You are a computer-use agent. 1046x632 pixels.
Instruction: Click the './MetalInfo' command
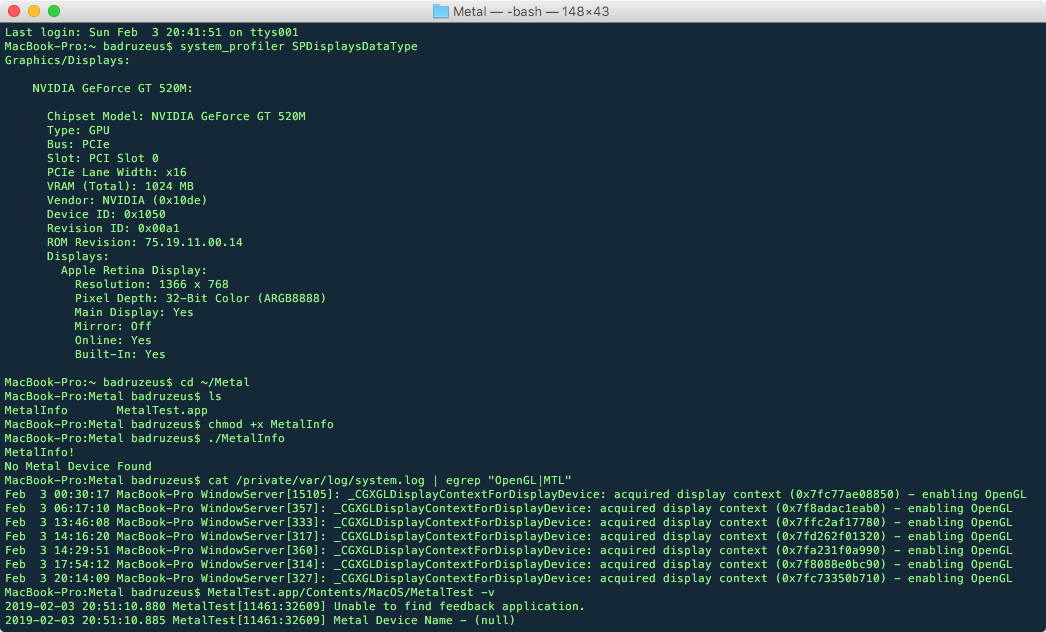coord(246,438)
